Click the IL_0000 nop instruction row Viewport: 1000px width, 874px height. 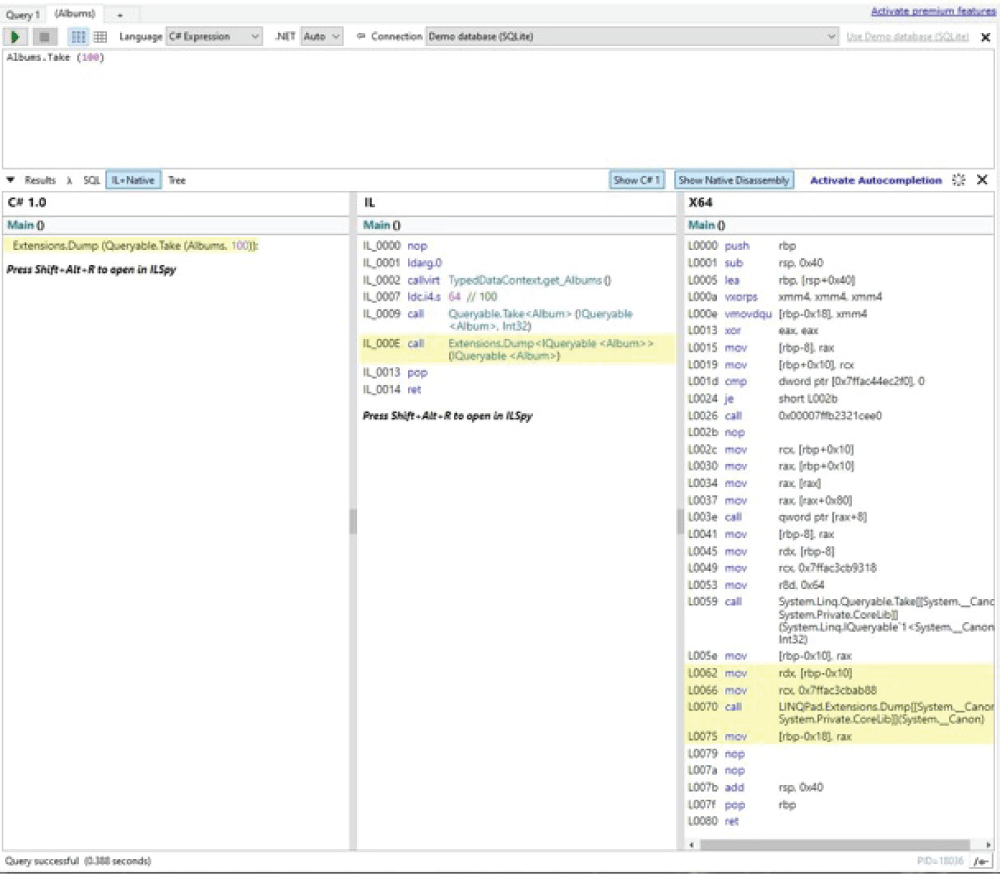pos(395,246)
